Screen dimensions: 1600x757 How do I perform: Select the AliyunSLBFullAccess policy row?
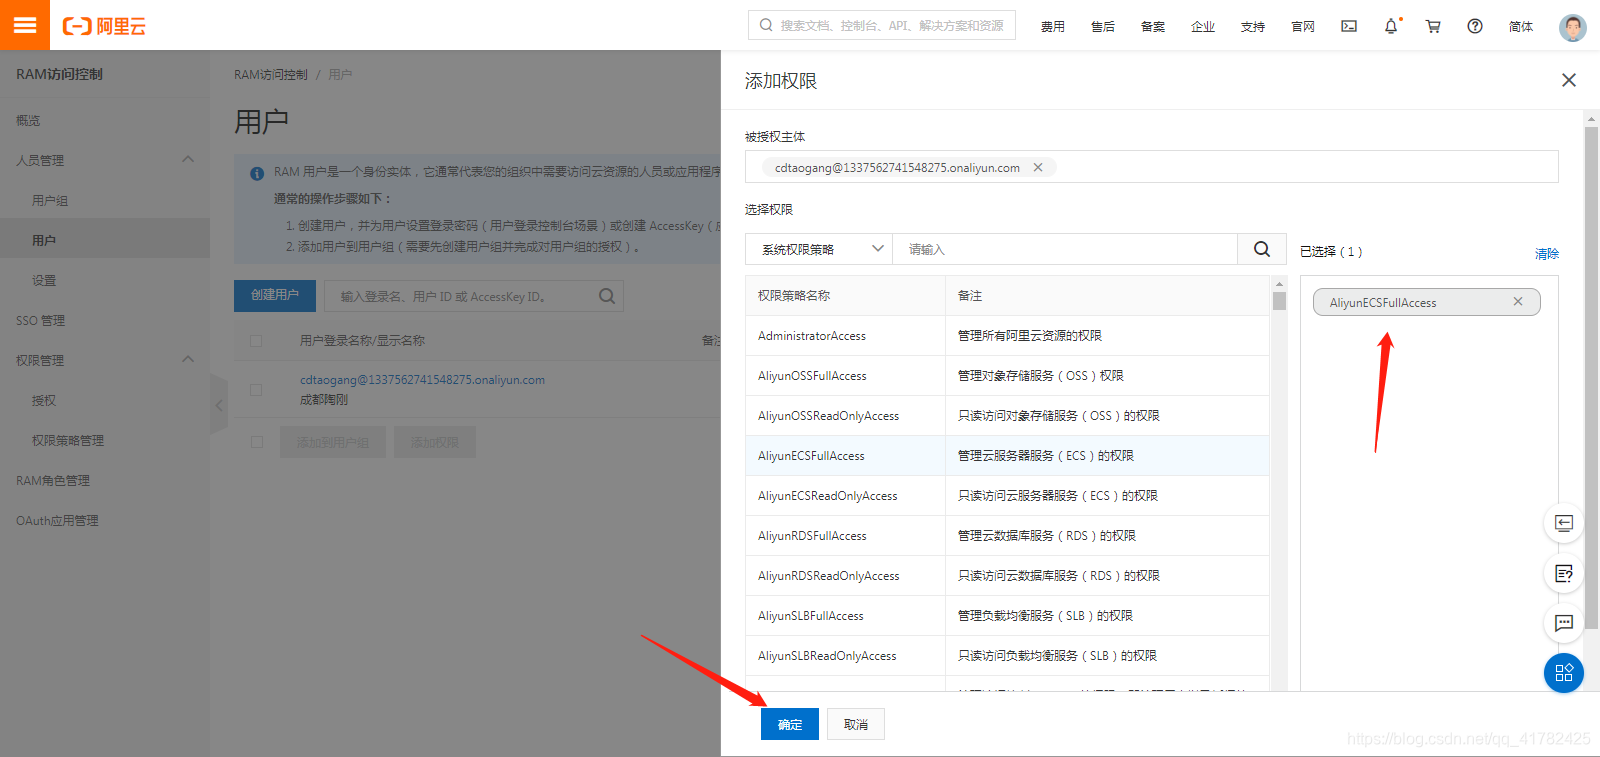[1007, 616]
